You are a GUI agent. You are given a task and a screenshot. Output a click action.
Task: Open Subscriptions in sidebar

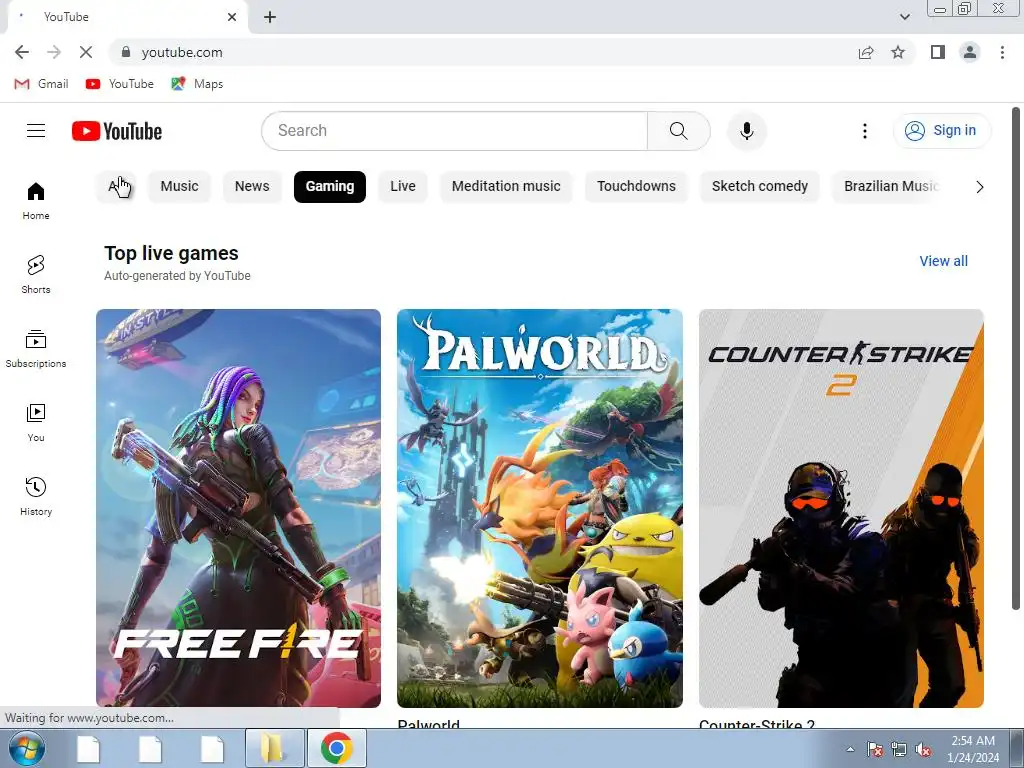(36, 349)
